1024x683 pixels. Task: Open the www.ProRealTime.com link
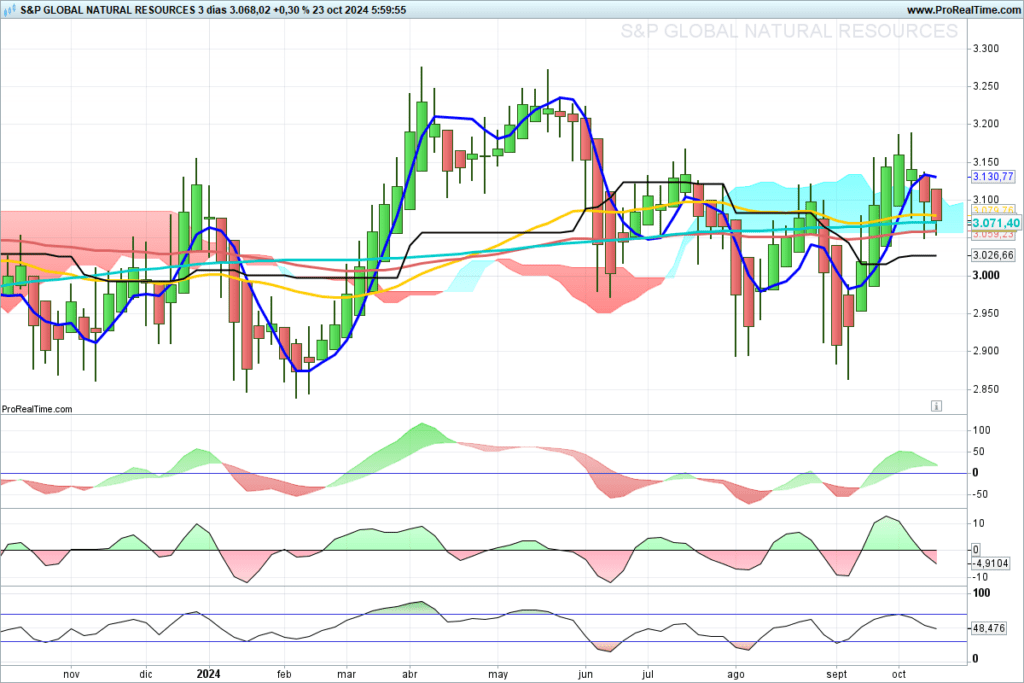[963, 10]
